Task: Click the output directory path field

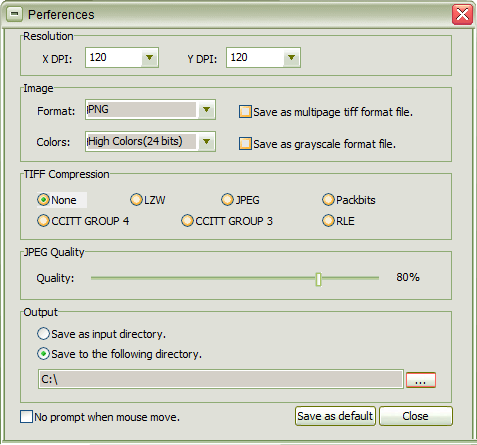Action: point(221,379)
